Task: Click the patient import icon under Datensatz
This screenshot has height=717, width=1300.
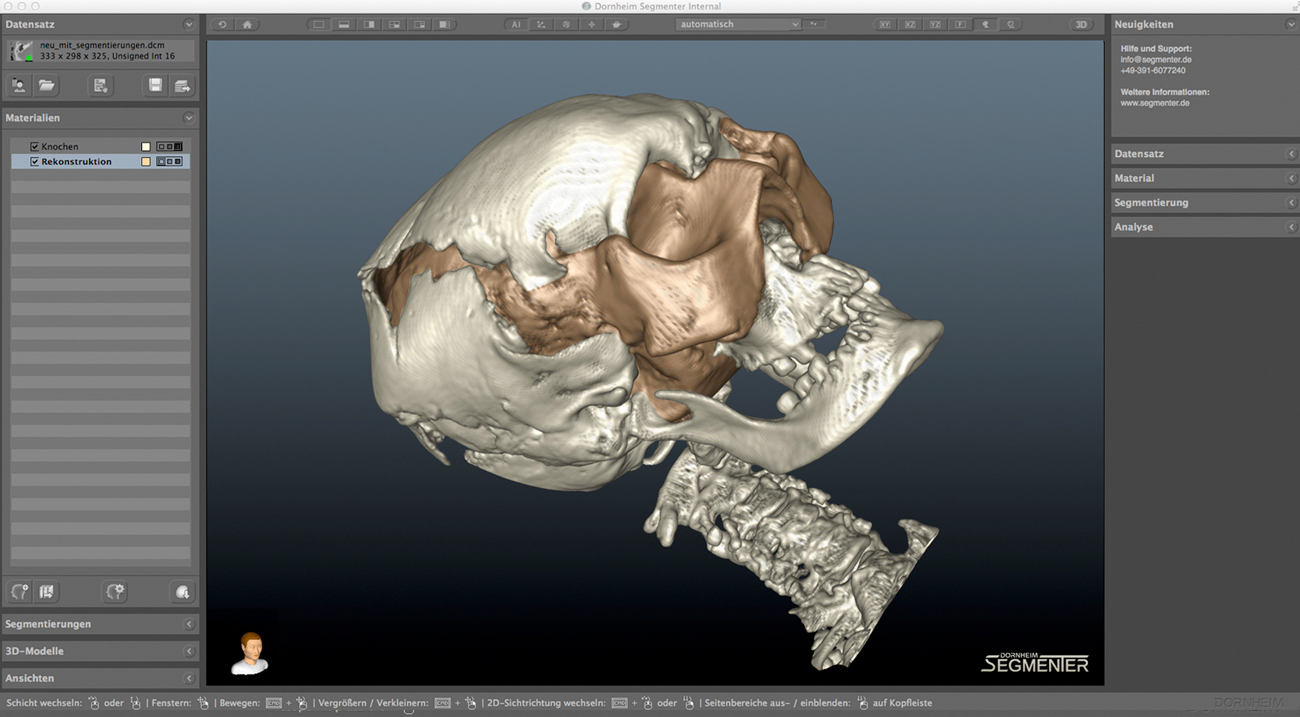Action: [19, 86]
